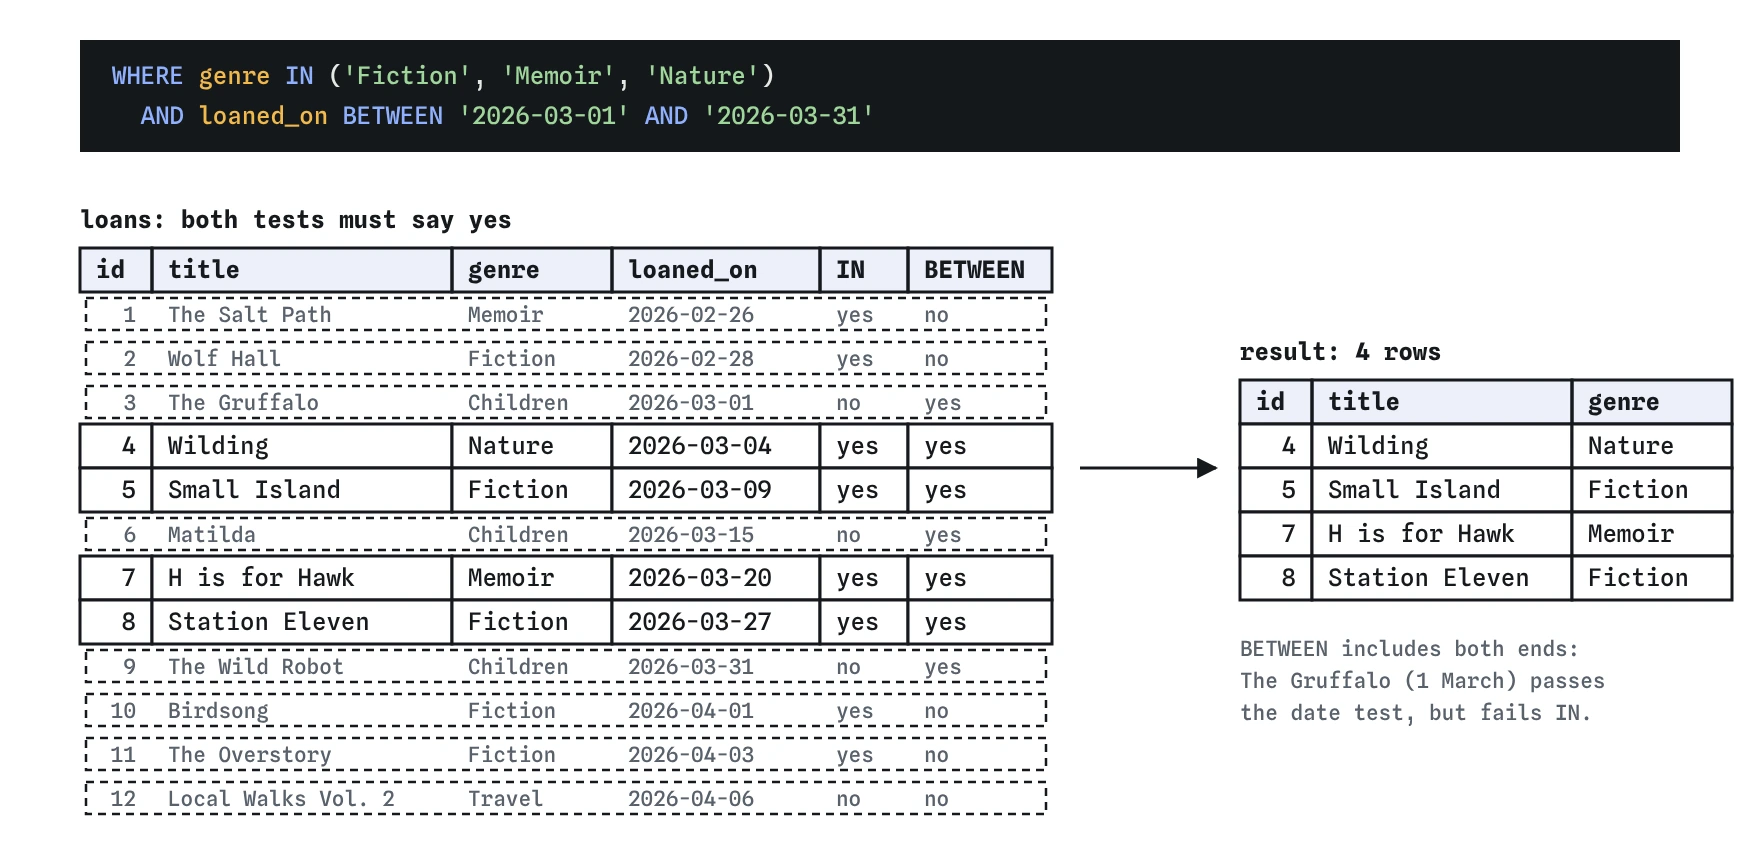Select the title "The Salt Path"
The width and height of the screenshot is (1760, 868).
point(249,315)
